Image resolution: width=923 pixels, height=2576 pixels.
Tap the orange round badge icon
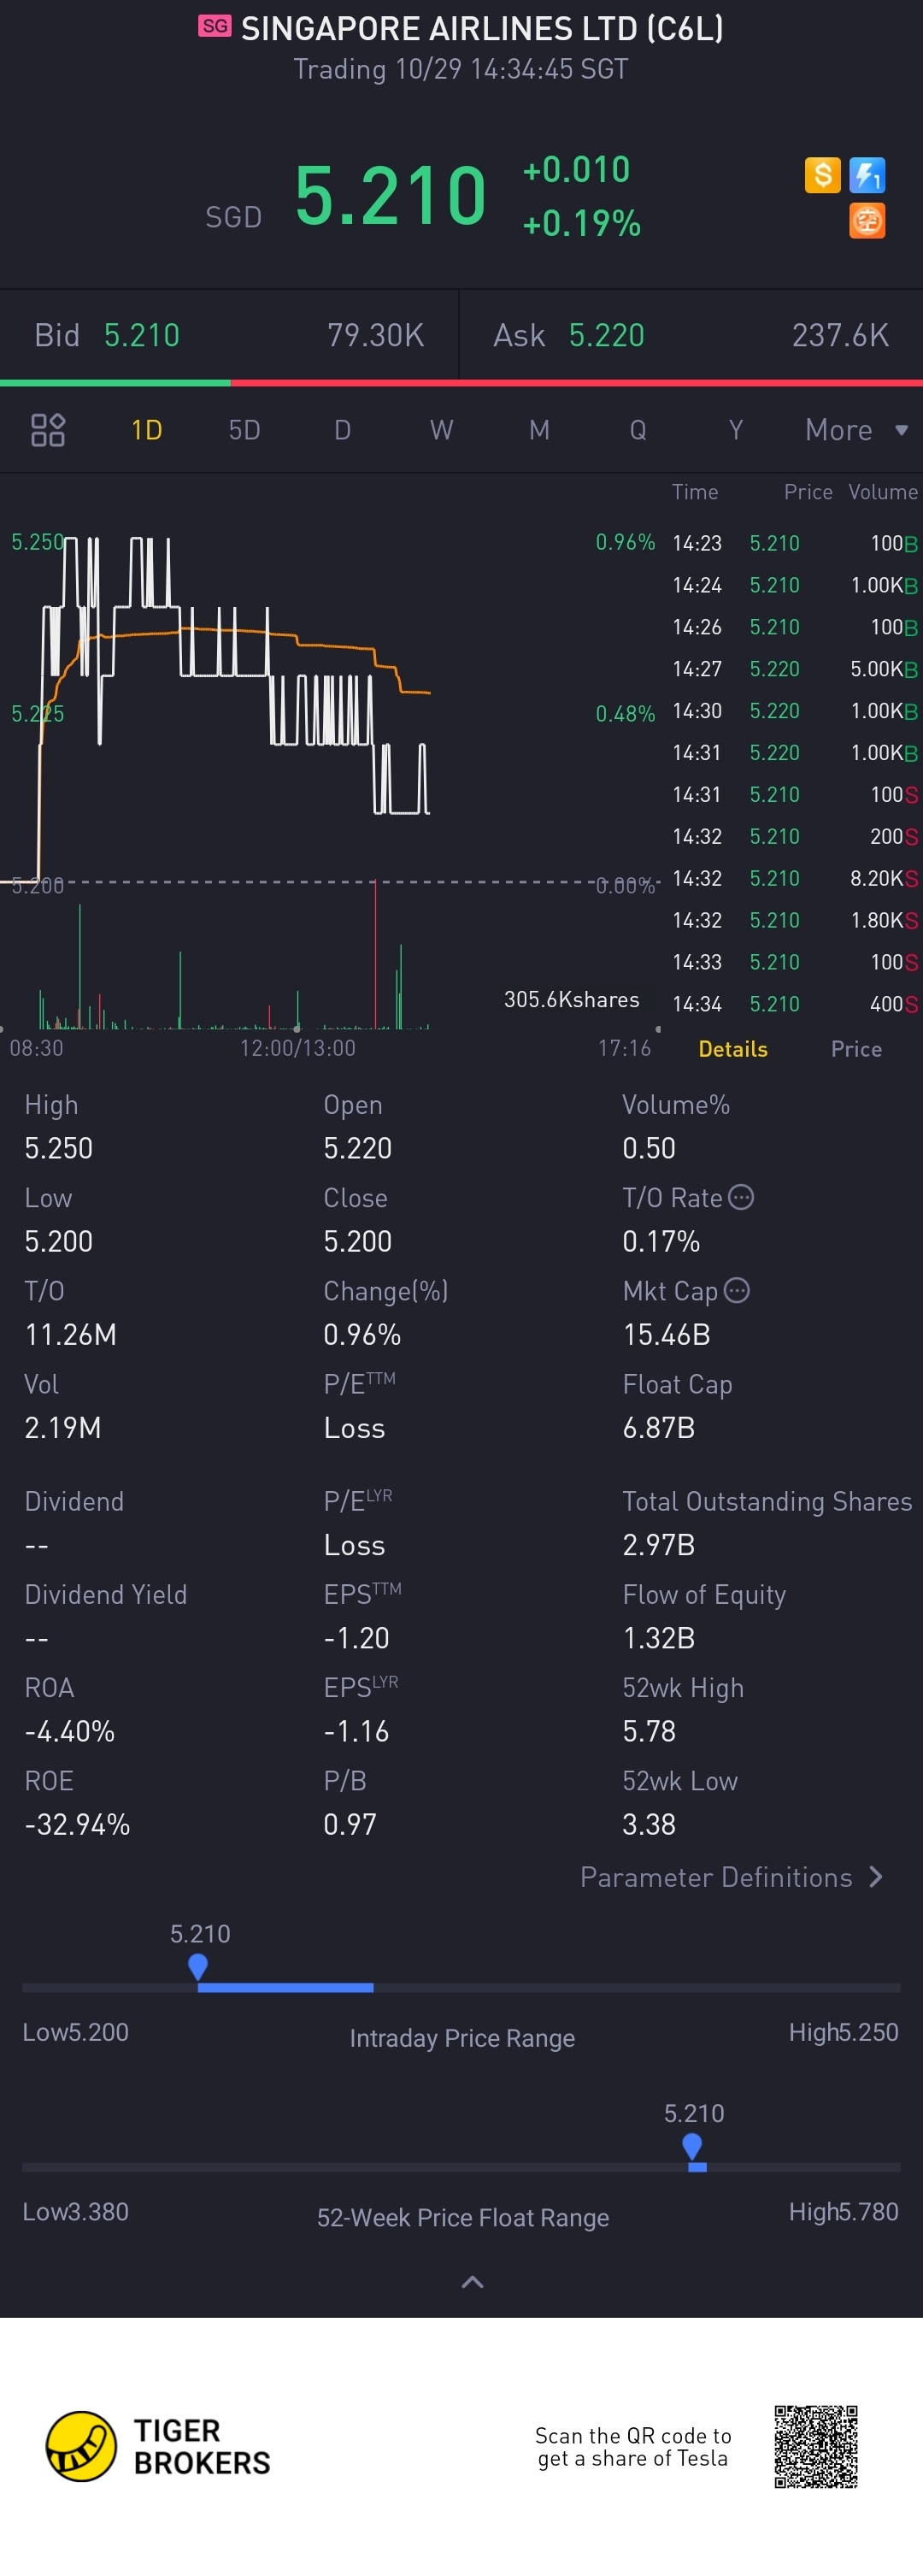866,220
